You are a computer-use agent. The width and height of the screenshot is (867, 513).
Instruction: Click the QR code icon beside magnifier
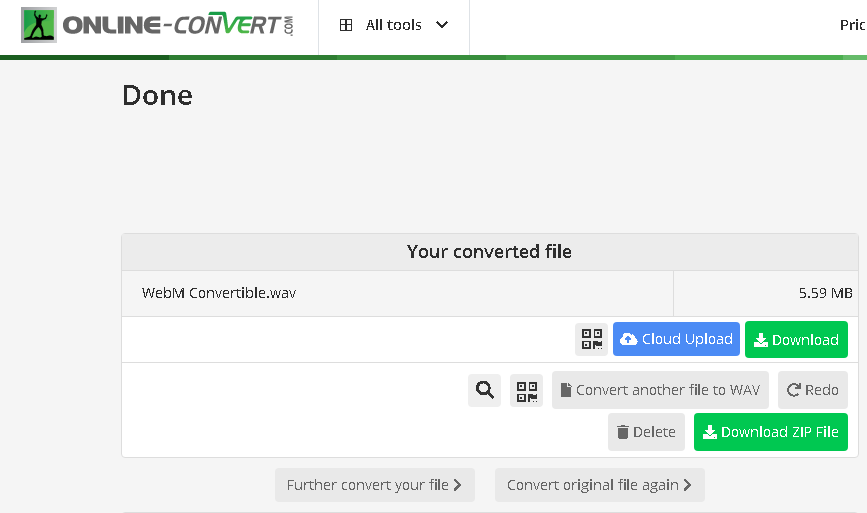526,390
